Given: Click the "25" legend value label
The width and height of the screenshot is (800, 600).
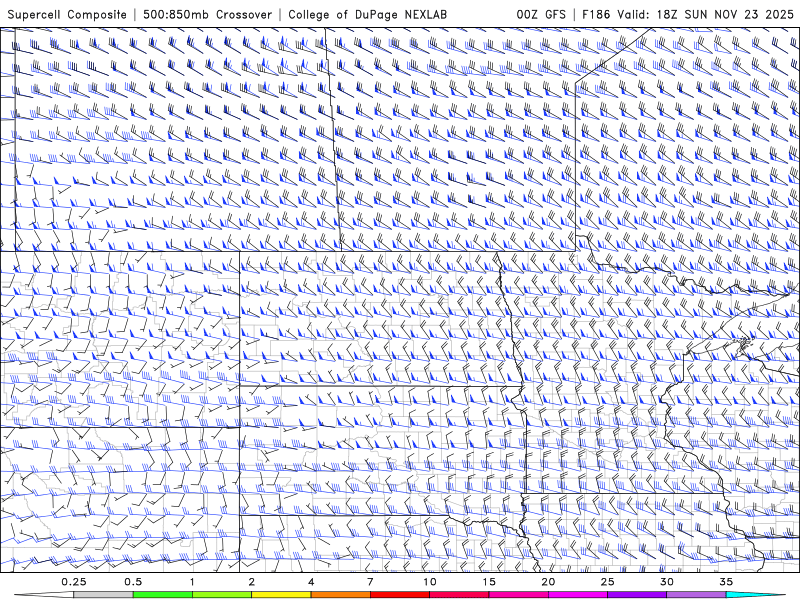Looking at the screenshot, I should click(x=607, y=582).
